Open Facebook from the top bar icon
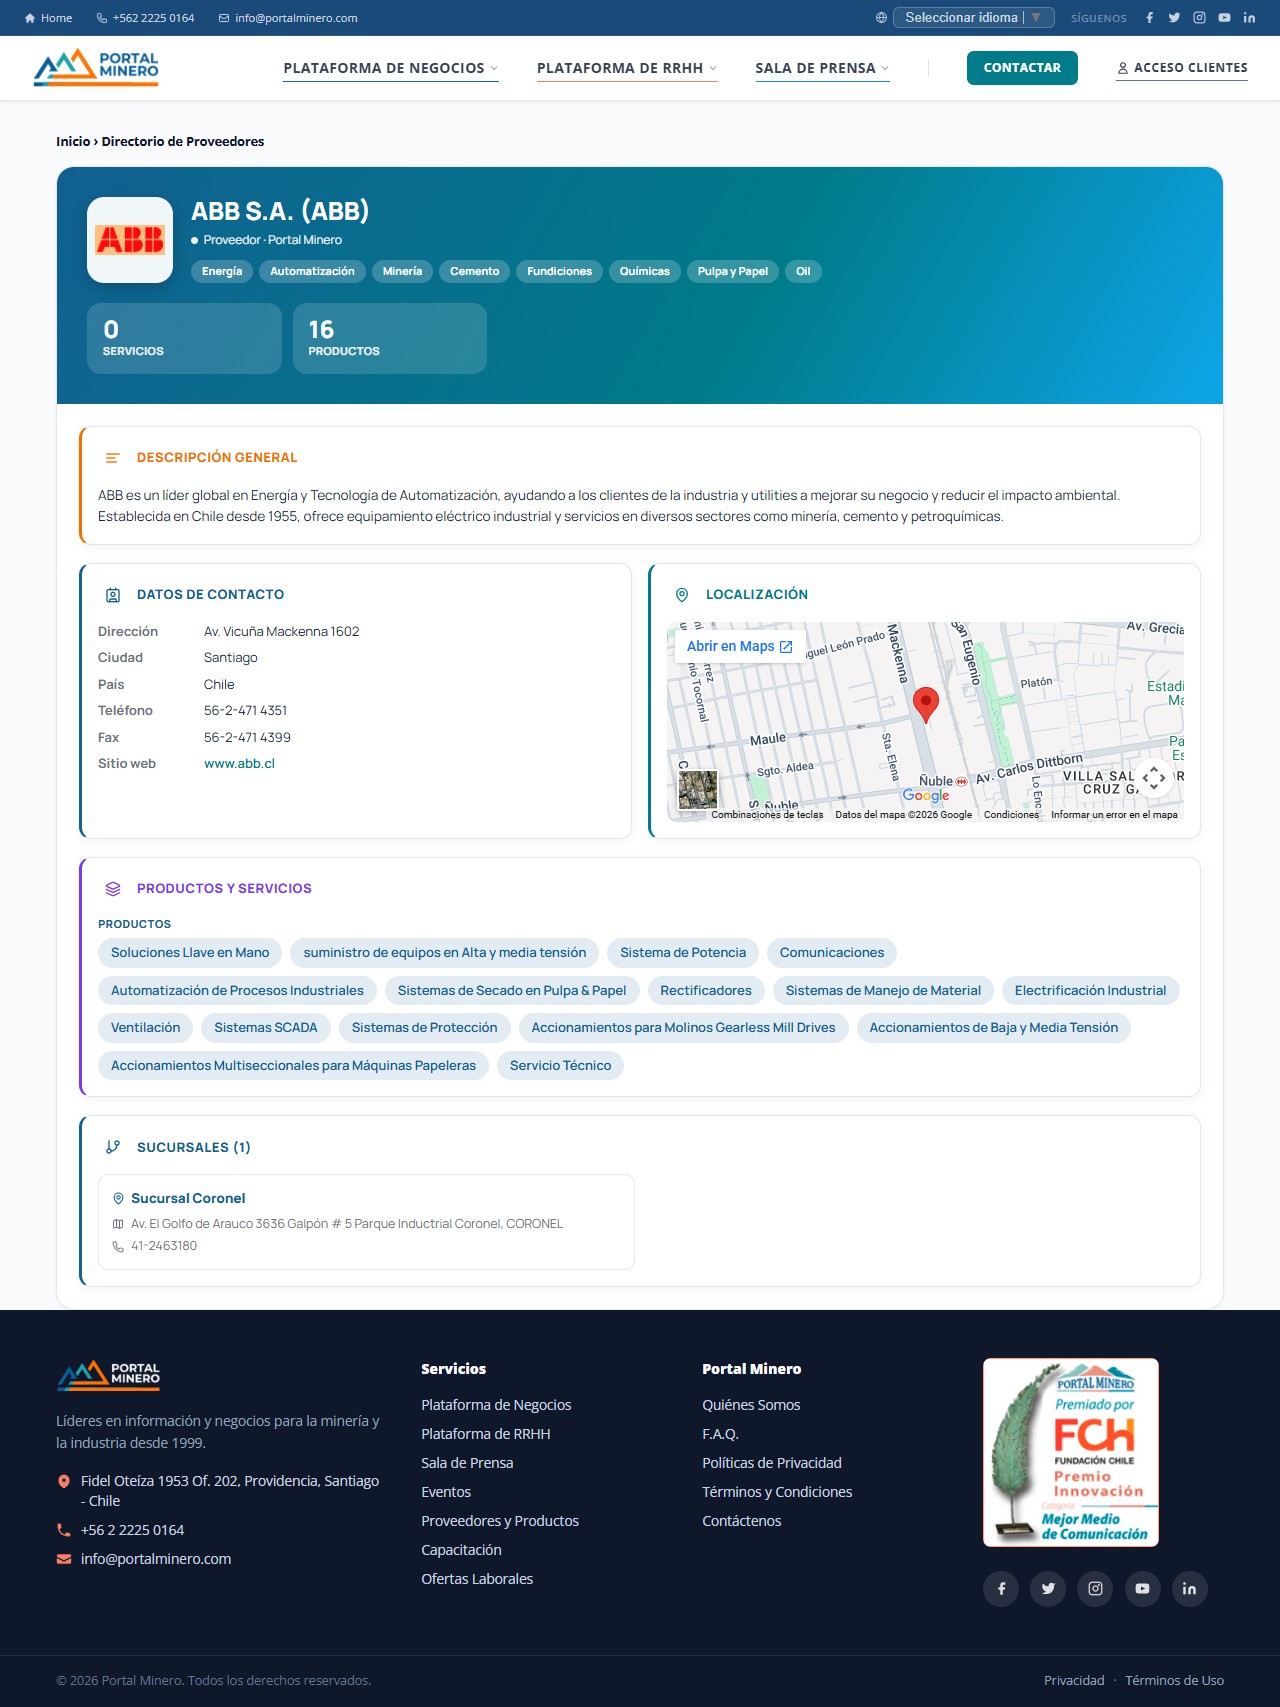Screen dimensions: 1280x1707 (1150, 18)
